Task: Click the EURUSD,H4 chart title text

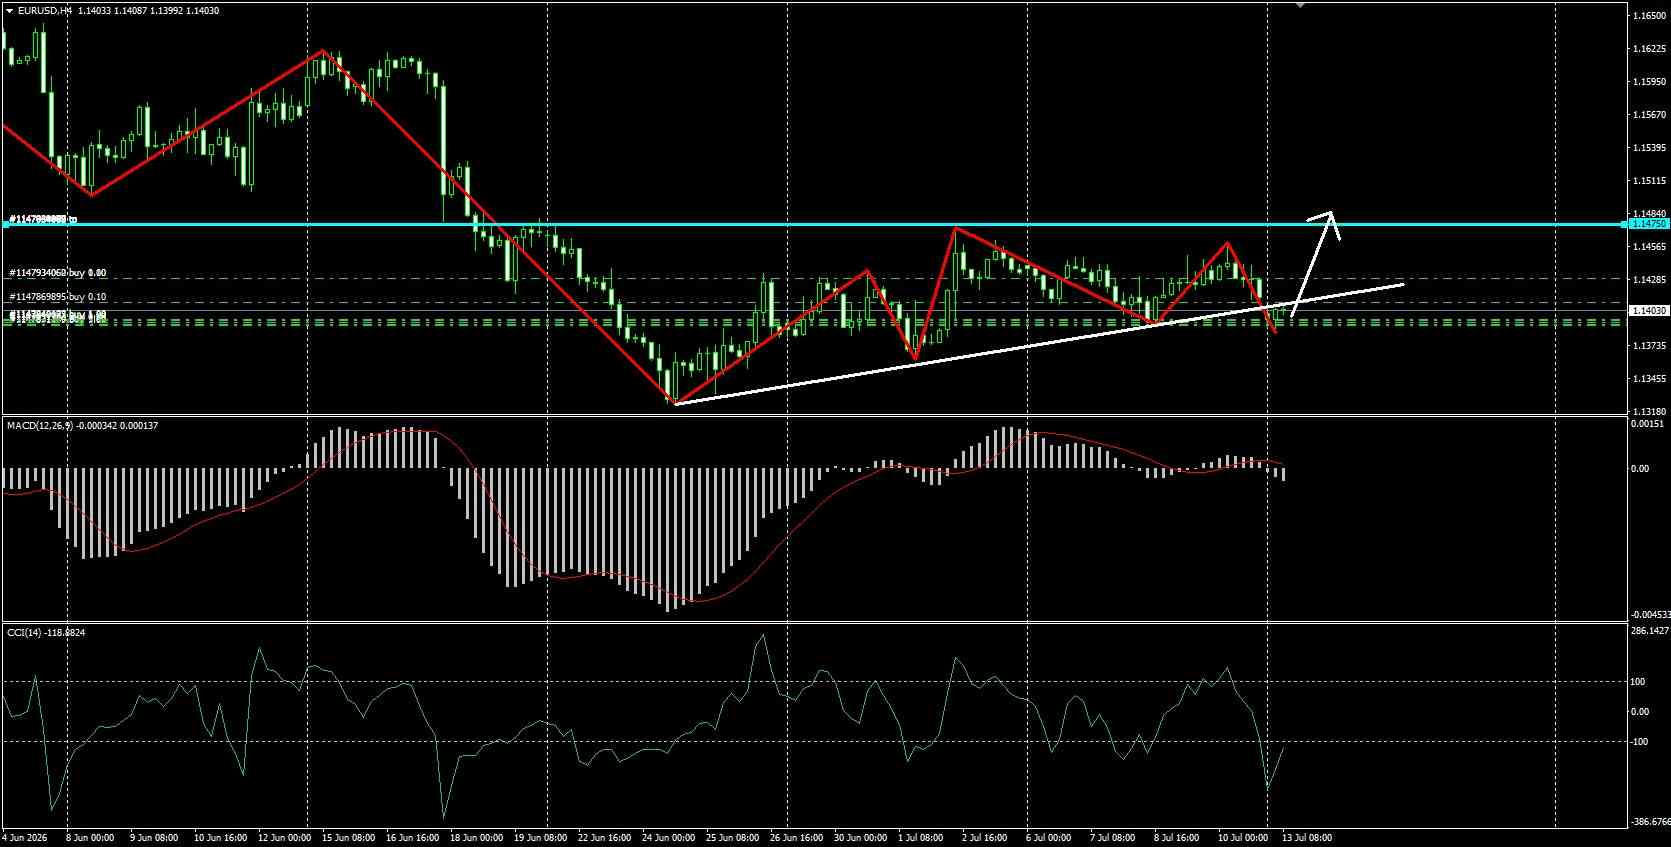Action: pyautogui.click(x=45, y=10)
